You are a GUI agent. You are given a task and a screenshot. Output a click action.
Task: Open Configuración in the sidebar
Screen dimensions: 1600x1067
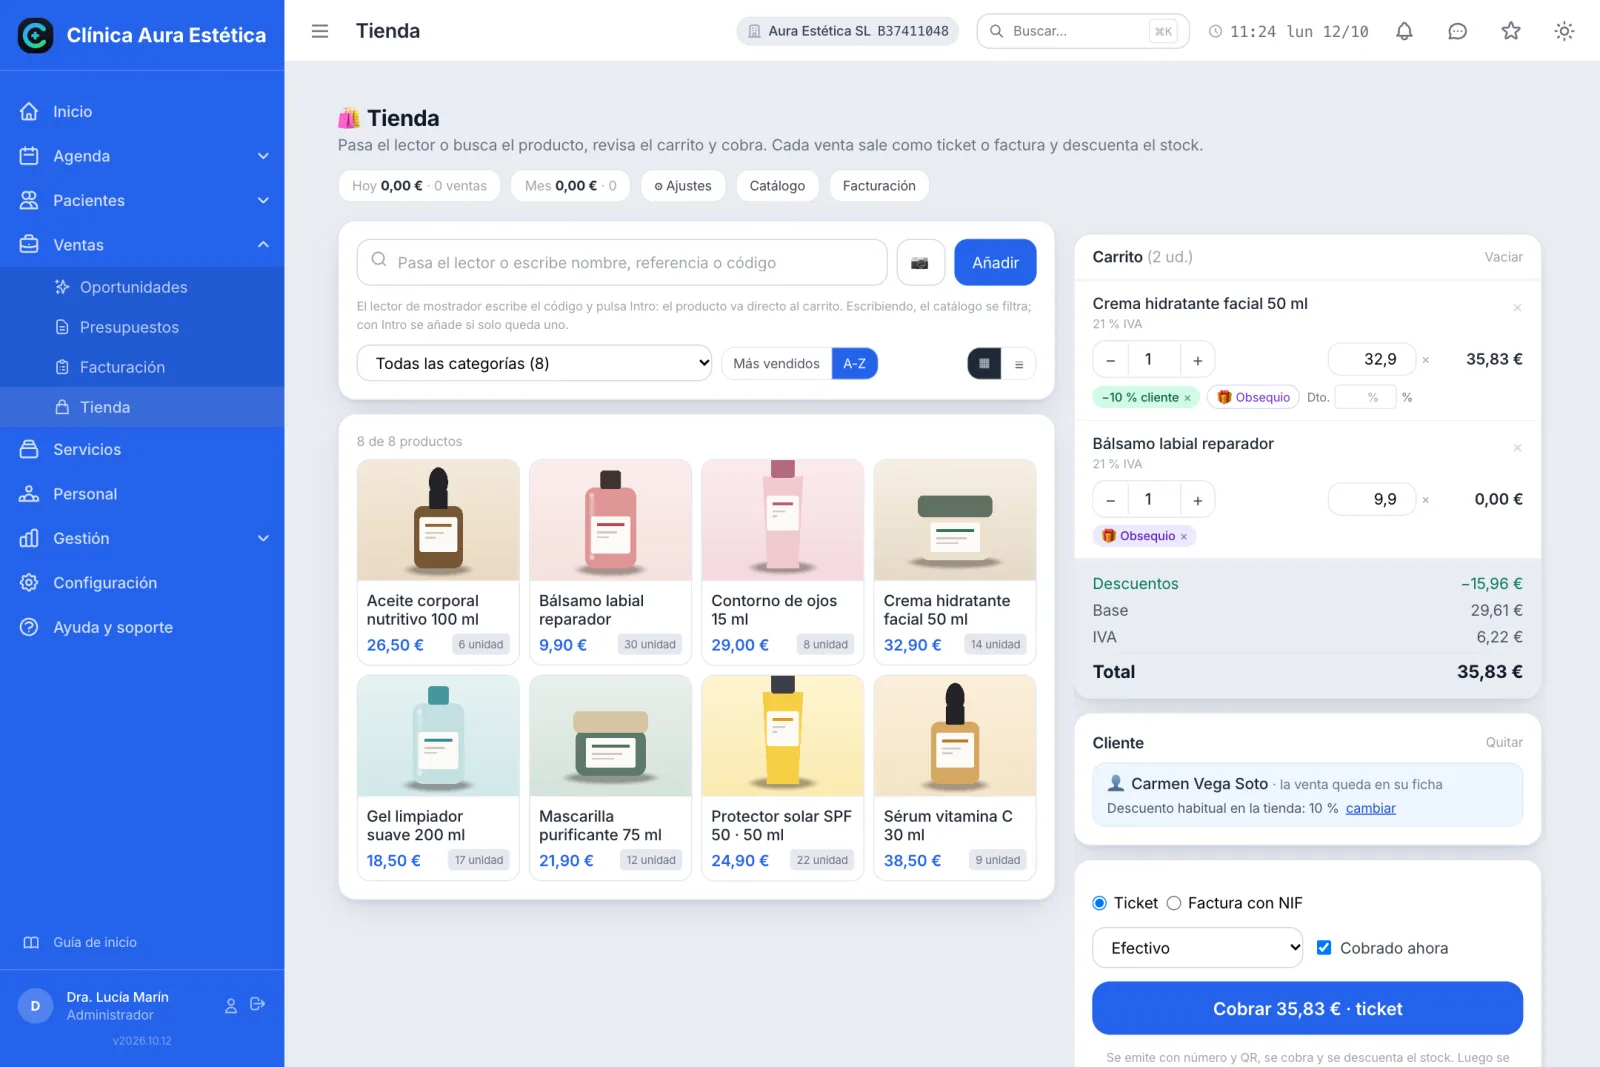coord(142,583)
